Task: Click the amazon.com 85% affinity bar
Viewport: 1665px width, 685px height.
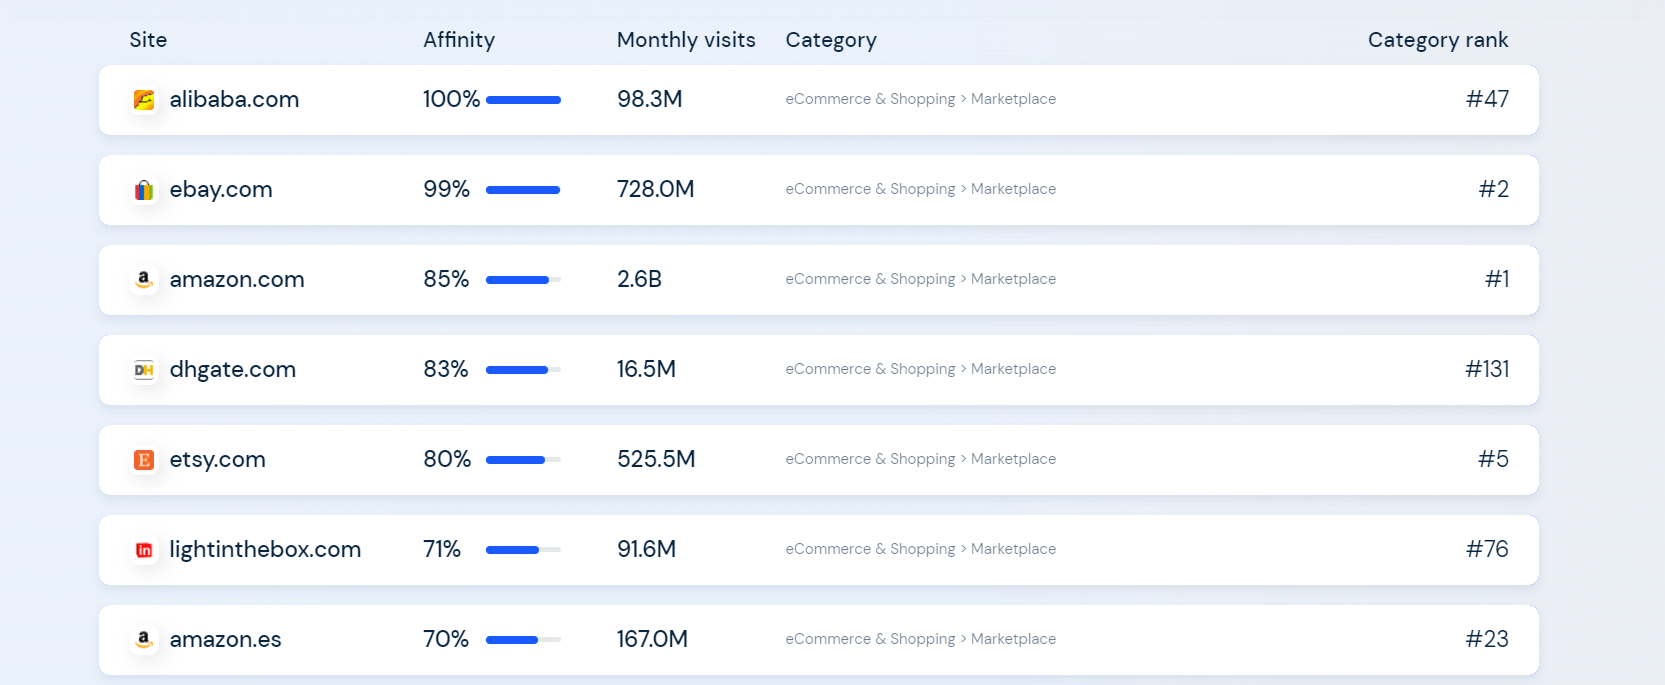Action: click(523, 280)
